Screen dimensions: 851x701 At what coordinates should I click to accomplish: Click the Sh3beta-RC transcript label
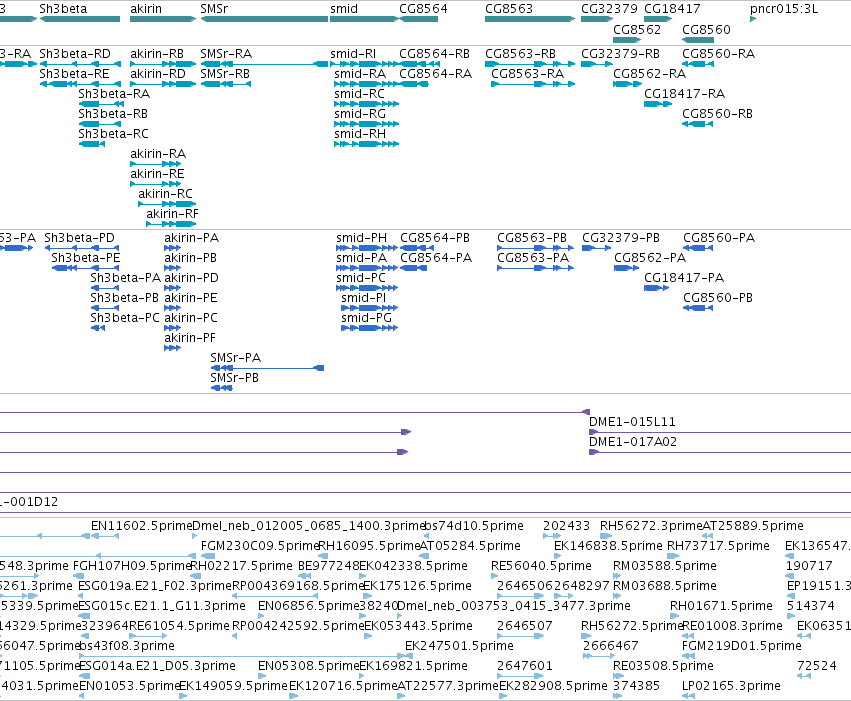(113, 133)
